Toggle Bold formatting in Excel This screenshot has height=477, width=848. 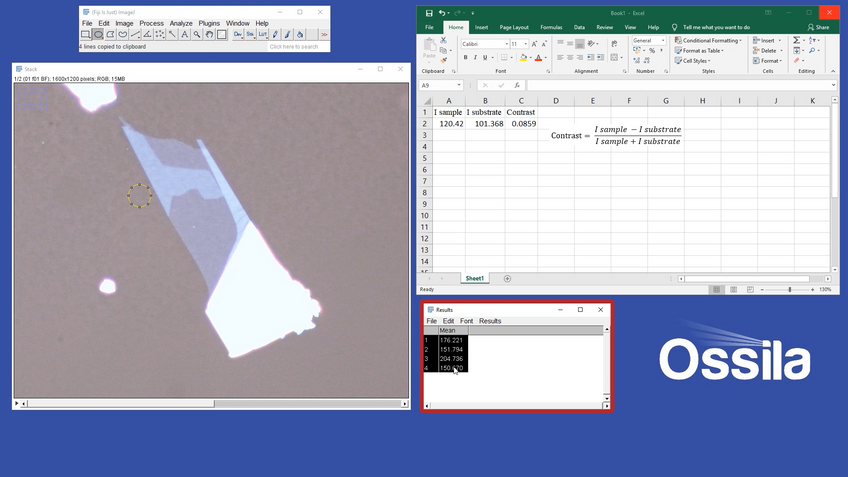[466, 57]
